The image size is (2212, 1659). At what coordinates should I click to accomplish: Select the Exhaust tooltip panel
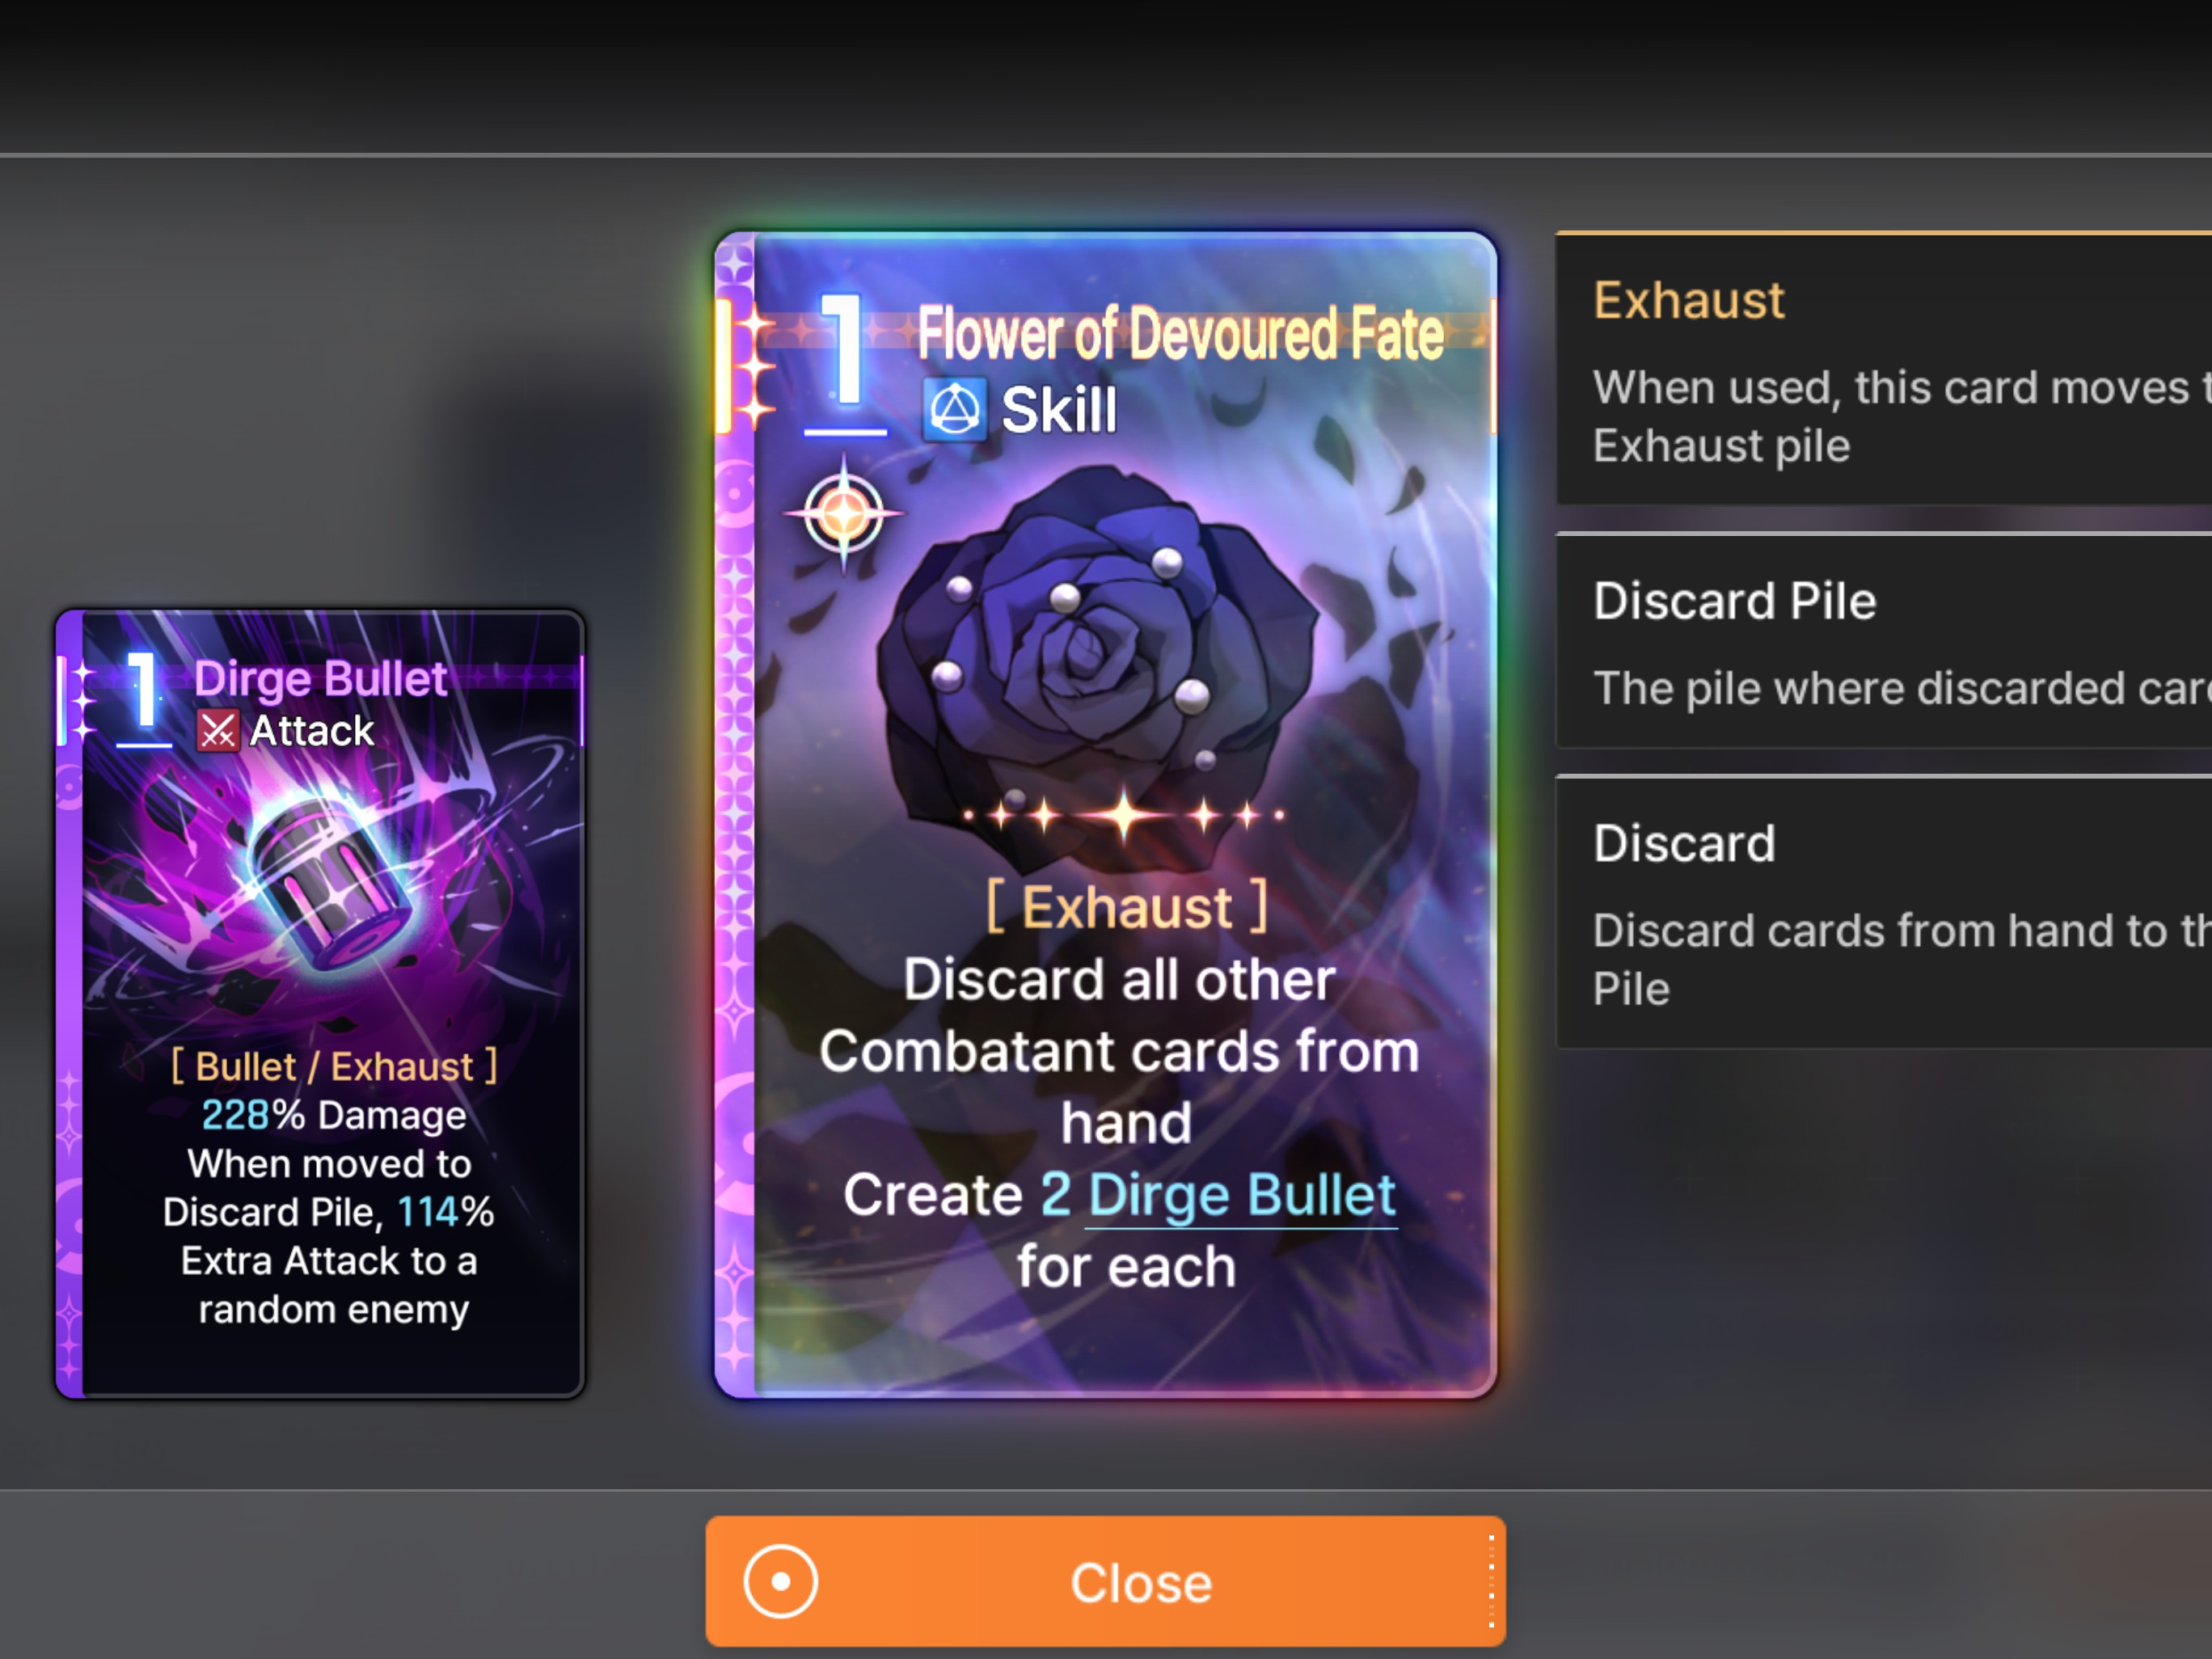click(x=1884, y=369)
